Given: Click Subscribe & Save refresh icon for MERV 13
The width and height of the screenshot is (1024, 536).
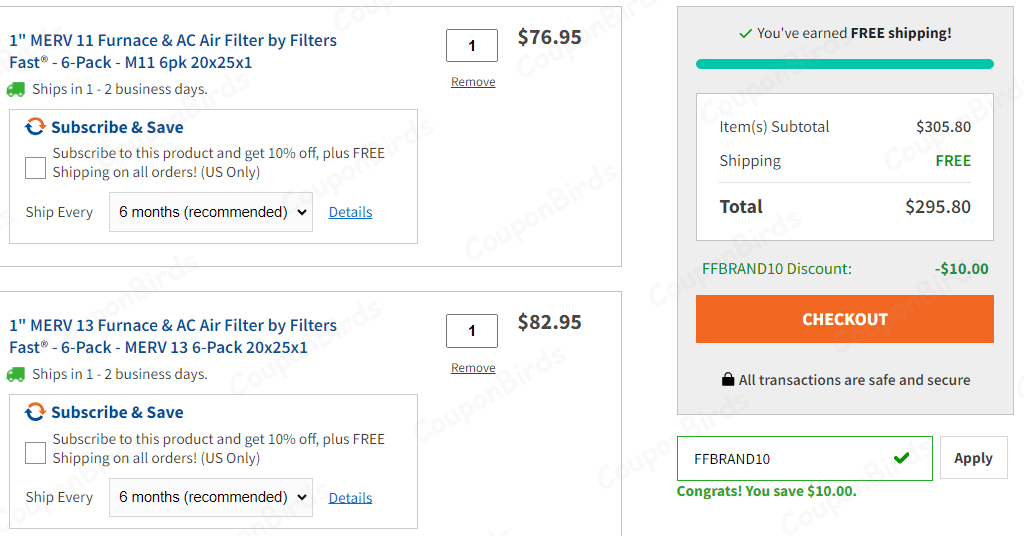Looking at the screenshot, I should point(36,412).
